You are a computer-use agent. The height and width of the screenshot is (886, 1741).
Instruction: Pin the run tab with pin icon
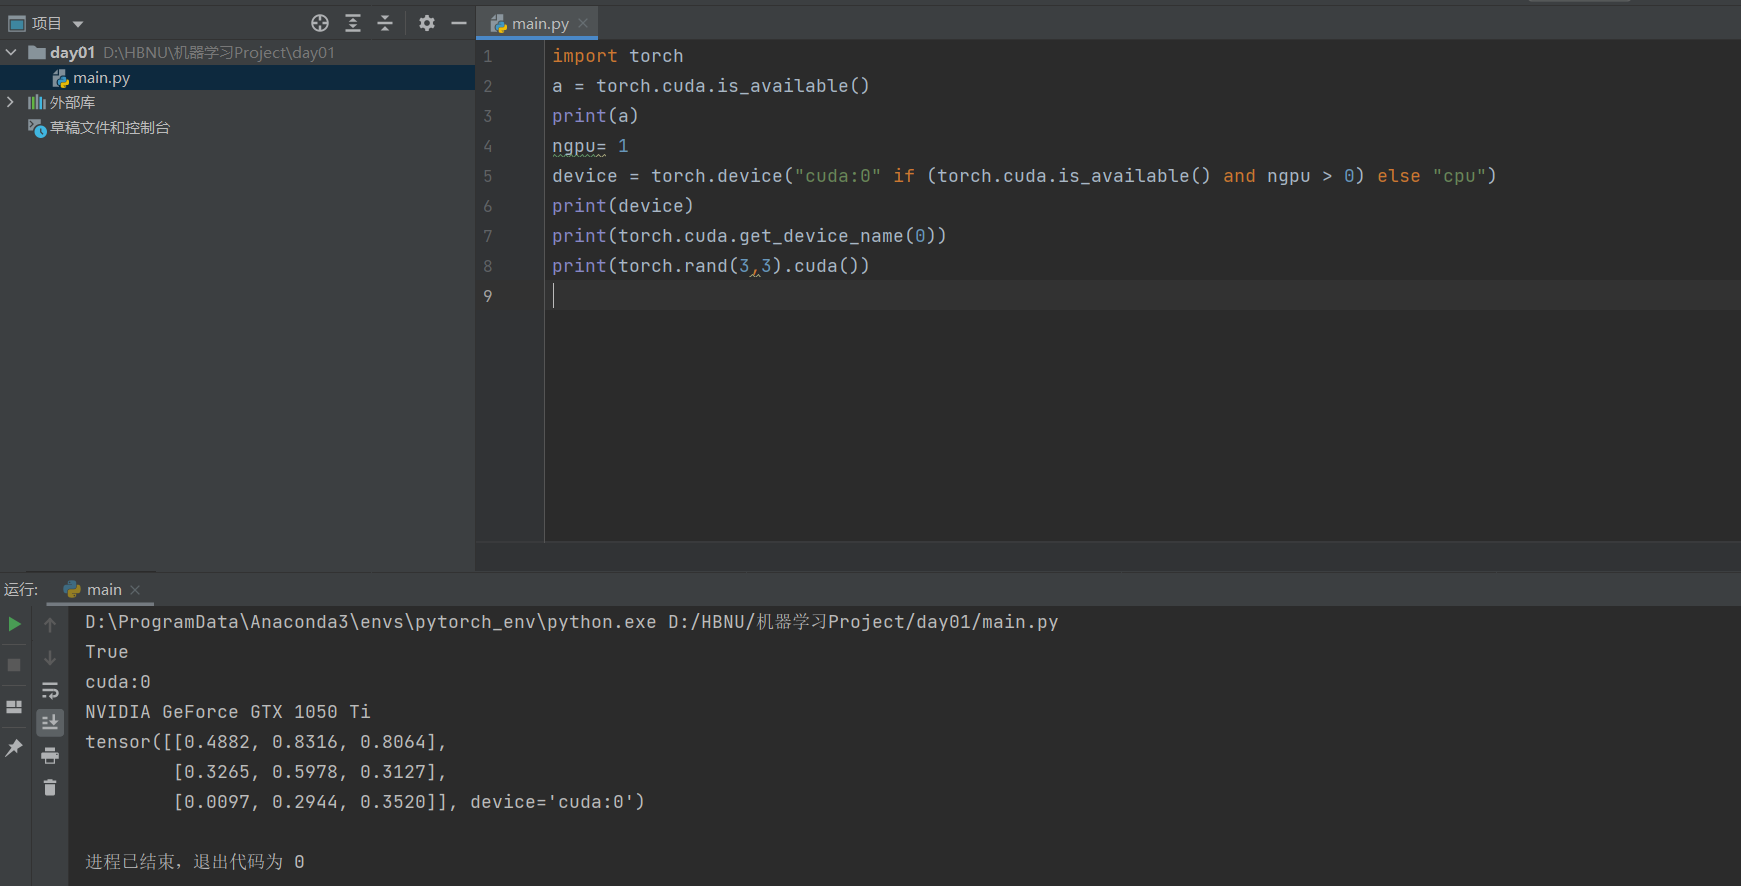(14, 747)
